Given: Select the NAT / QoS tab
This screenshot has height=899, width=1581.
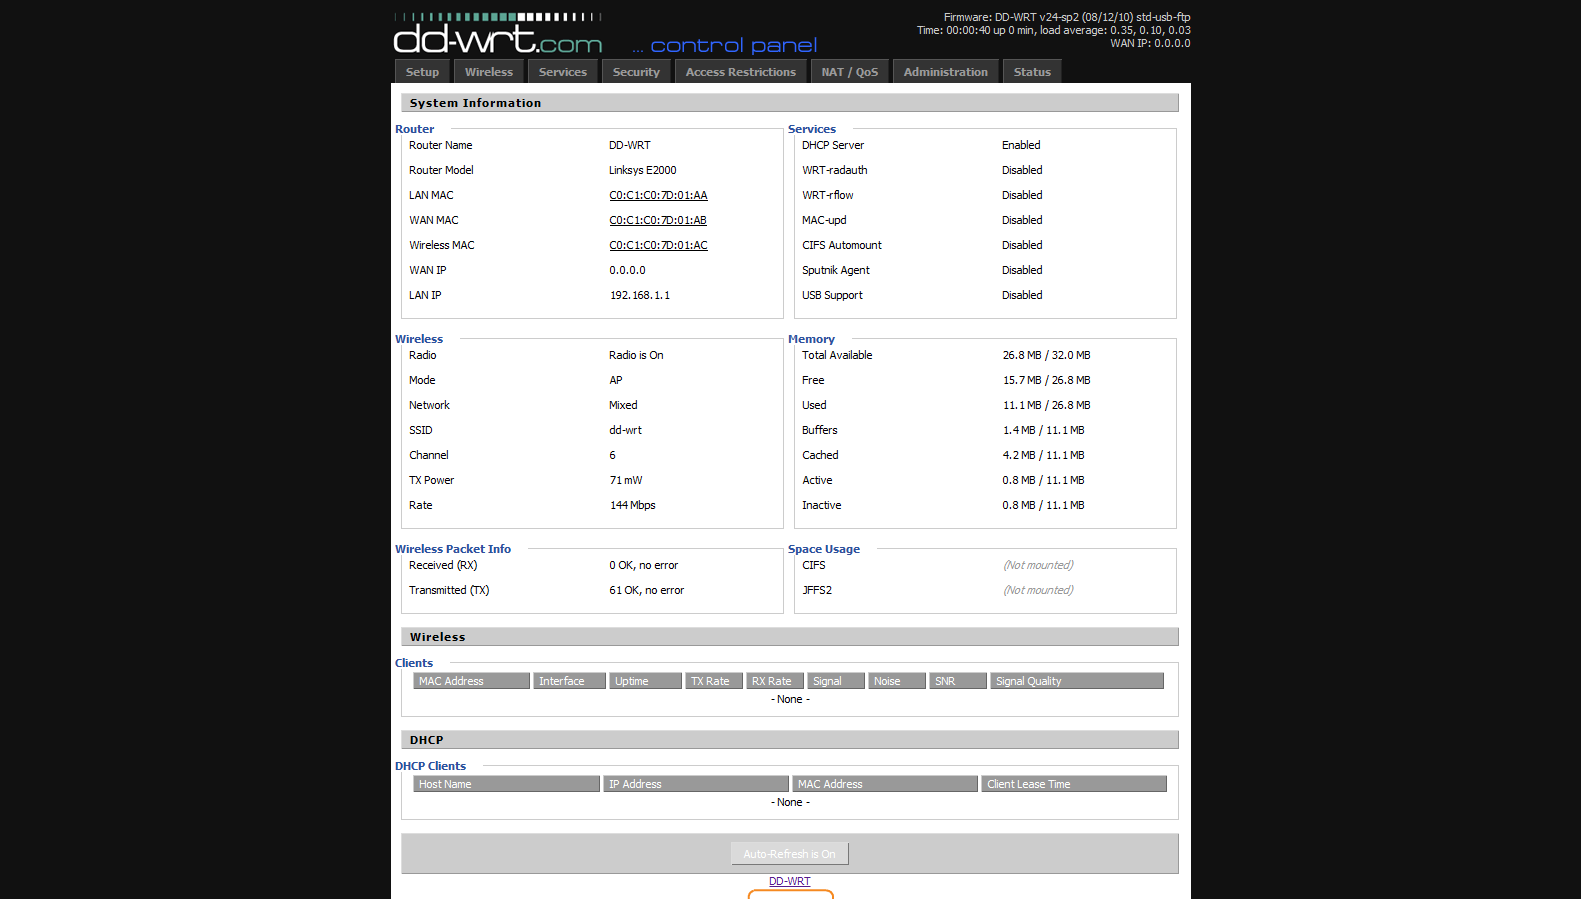Looking at the screenshot, I should click(850, 72).
